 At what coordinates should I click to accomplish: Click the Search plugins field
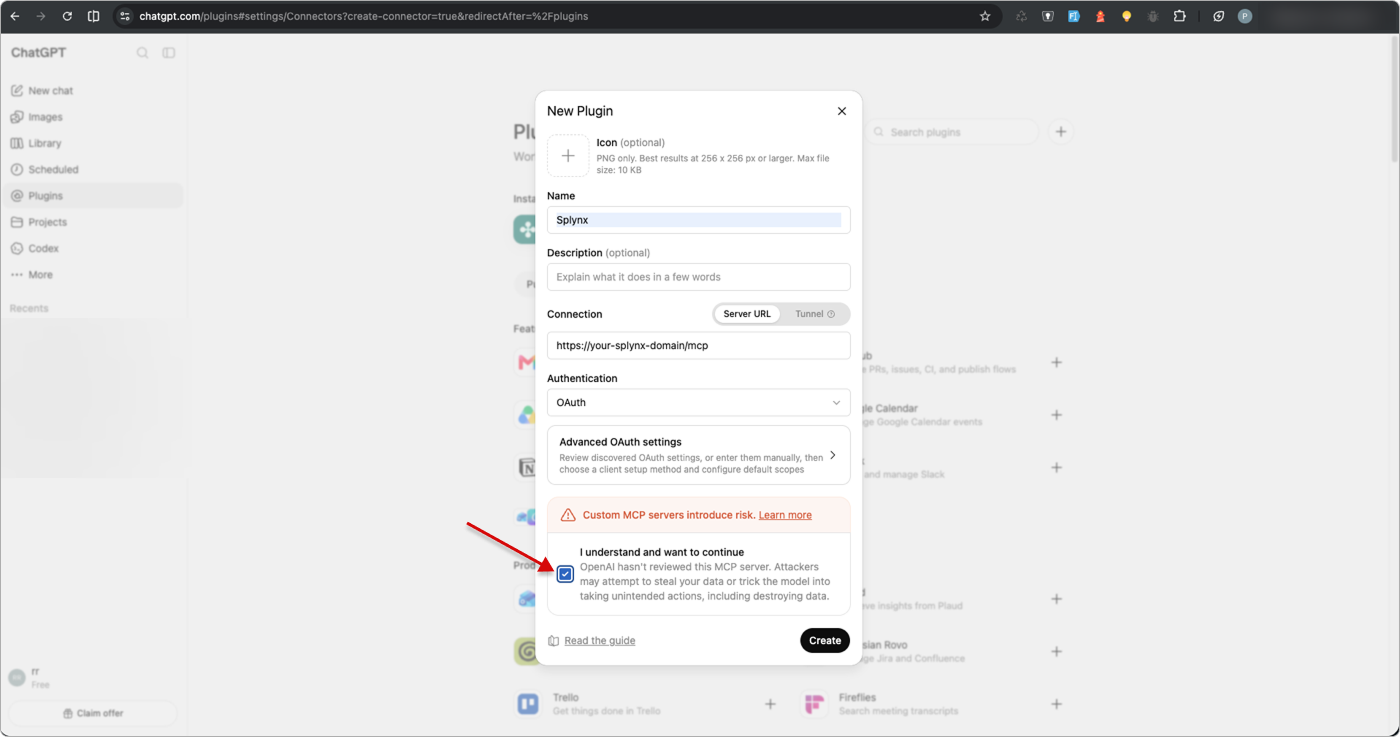(951, 132)
